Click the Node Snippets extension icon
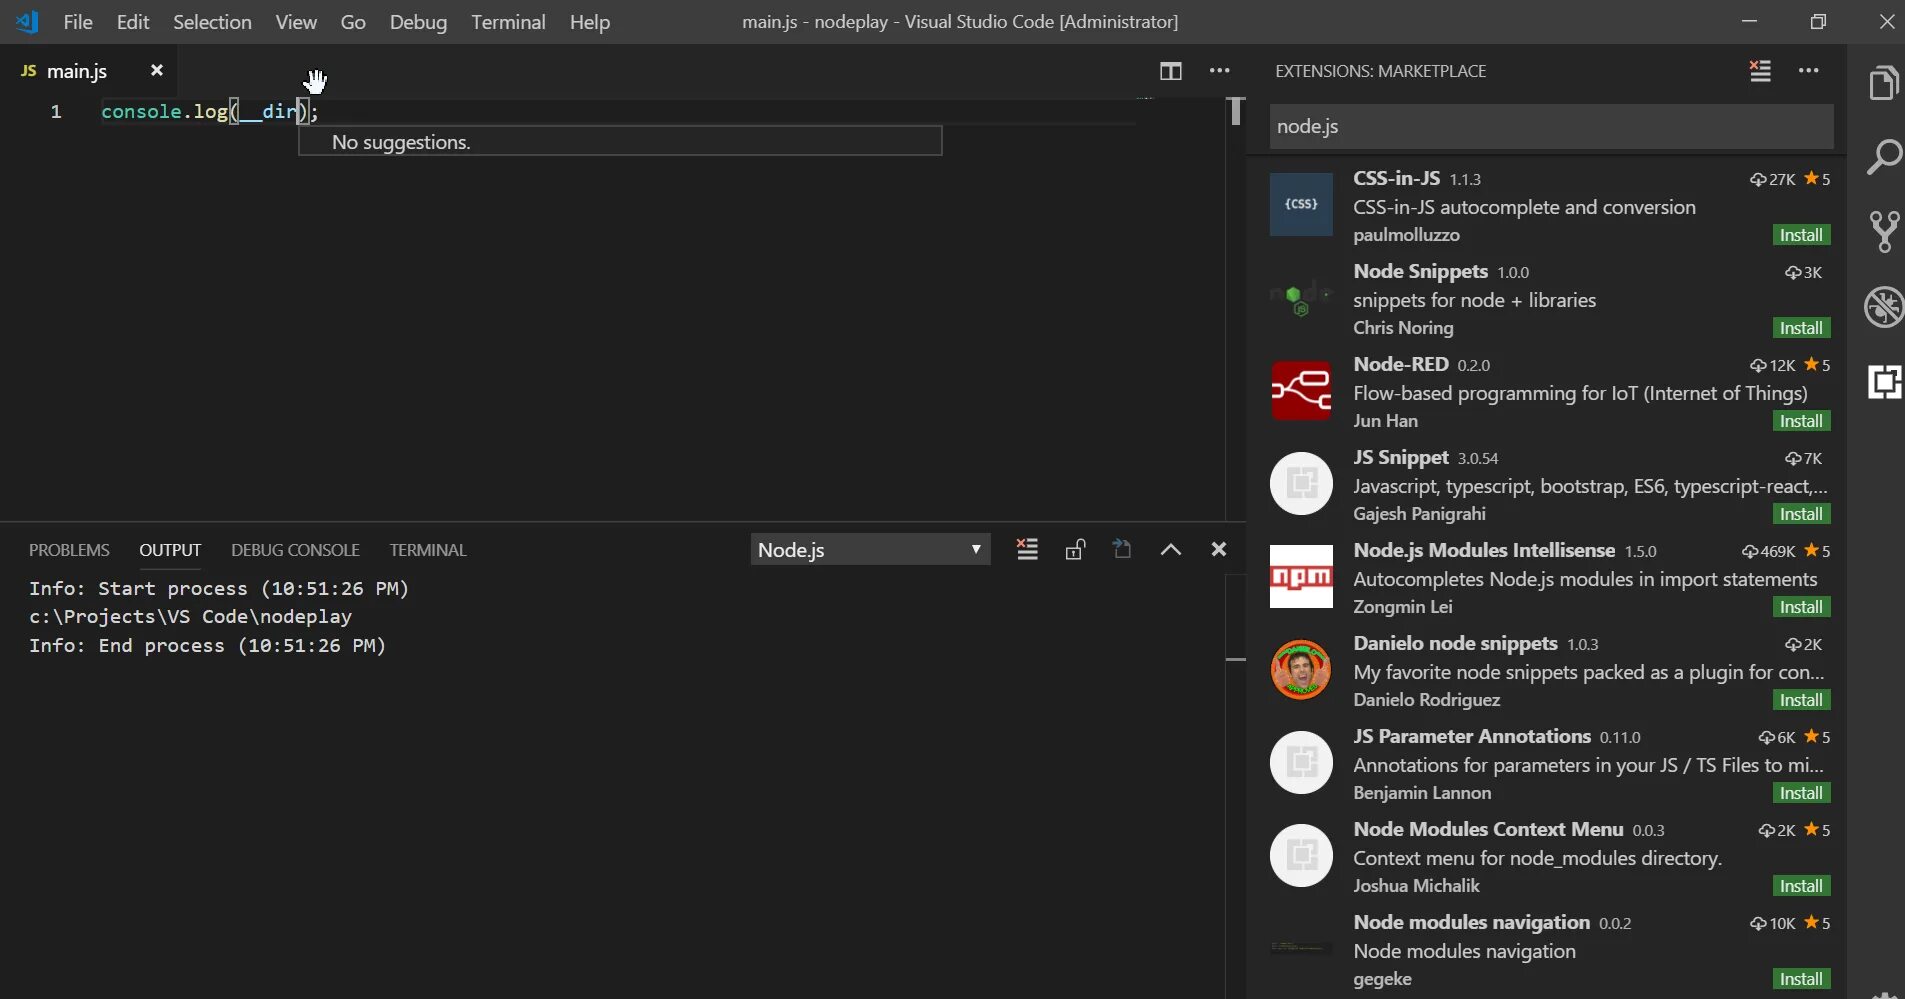Image resolution: width=1905 pixels, height=999 pixels. (1301, 298)
